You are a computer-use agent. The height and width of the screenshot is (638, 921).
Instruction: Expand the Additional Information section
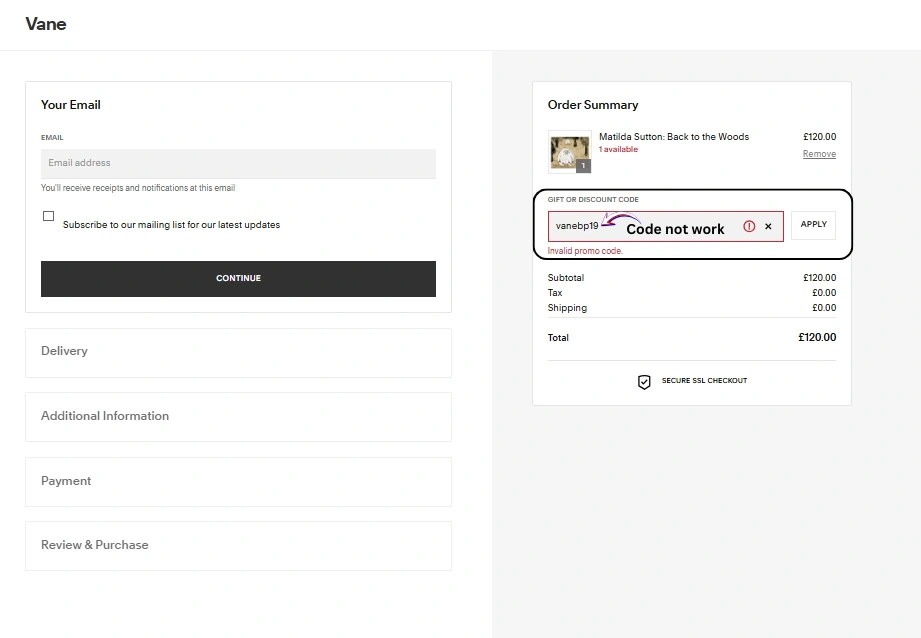click(x=238, y=416)
